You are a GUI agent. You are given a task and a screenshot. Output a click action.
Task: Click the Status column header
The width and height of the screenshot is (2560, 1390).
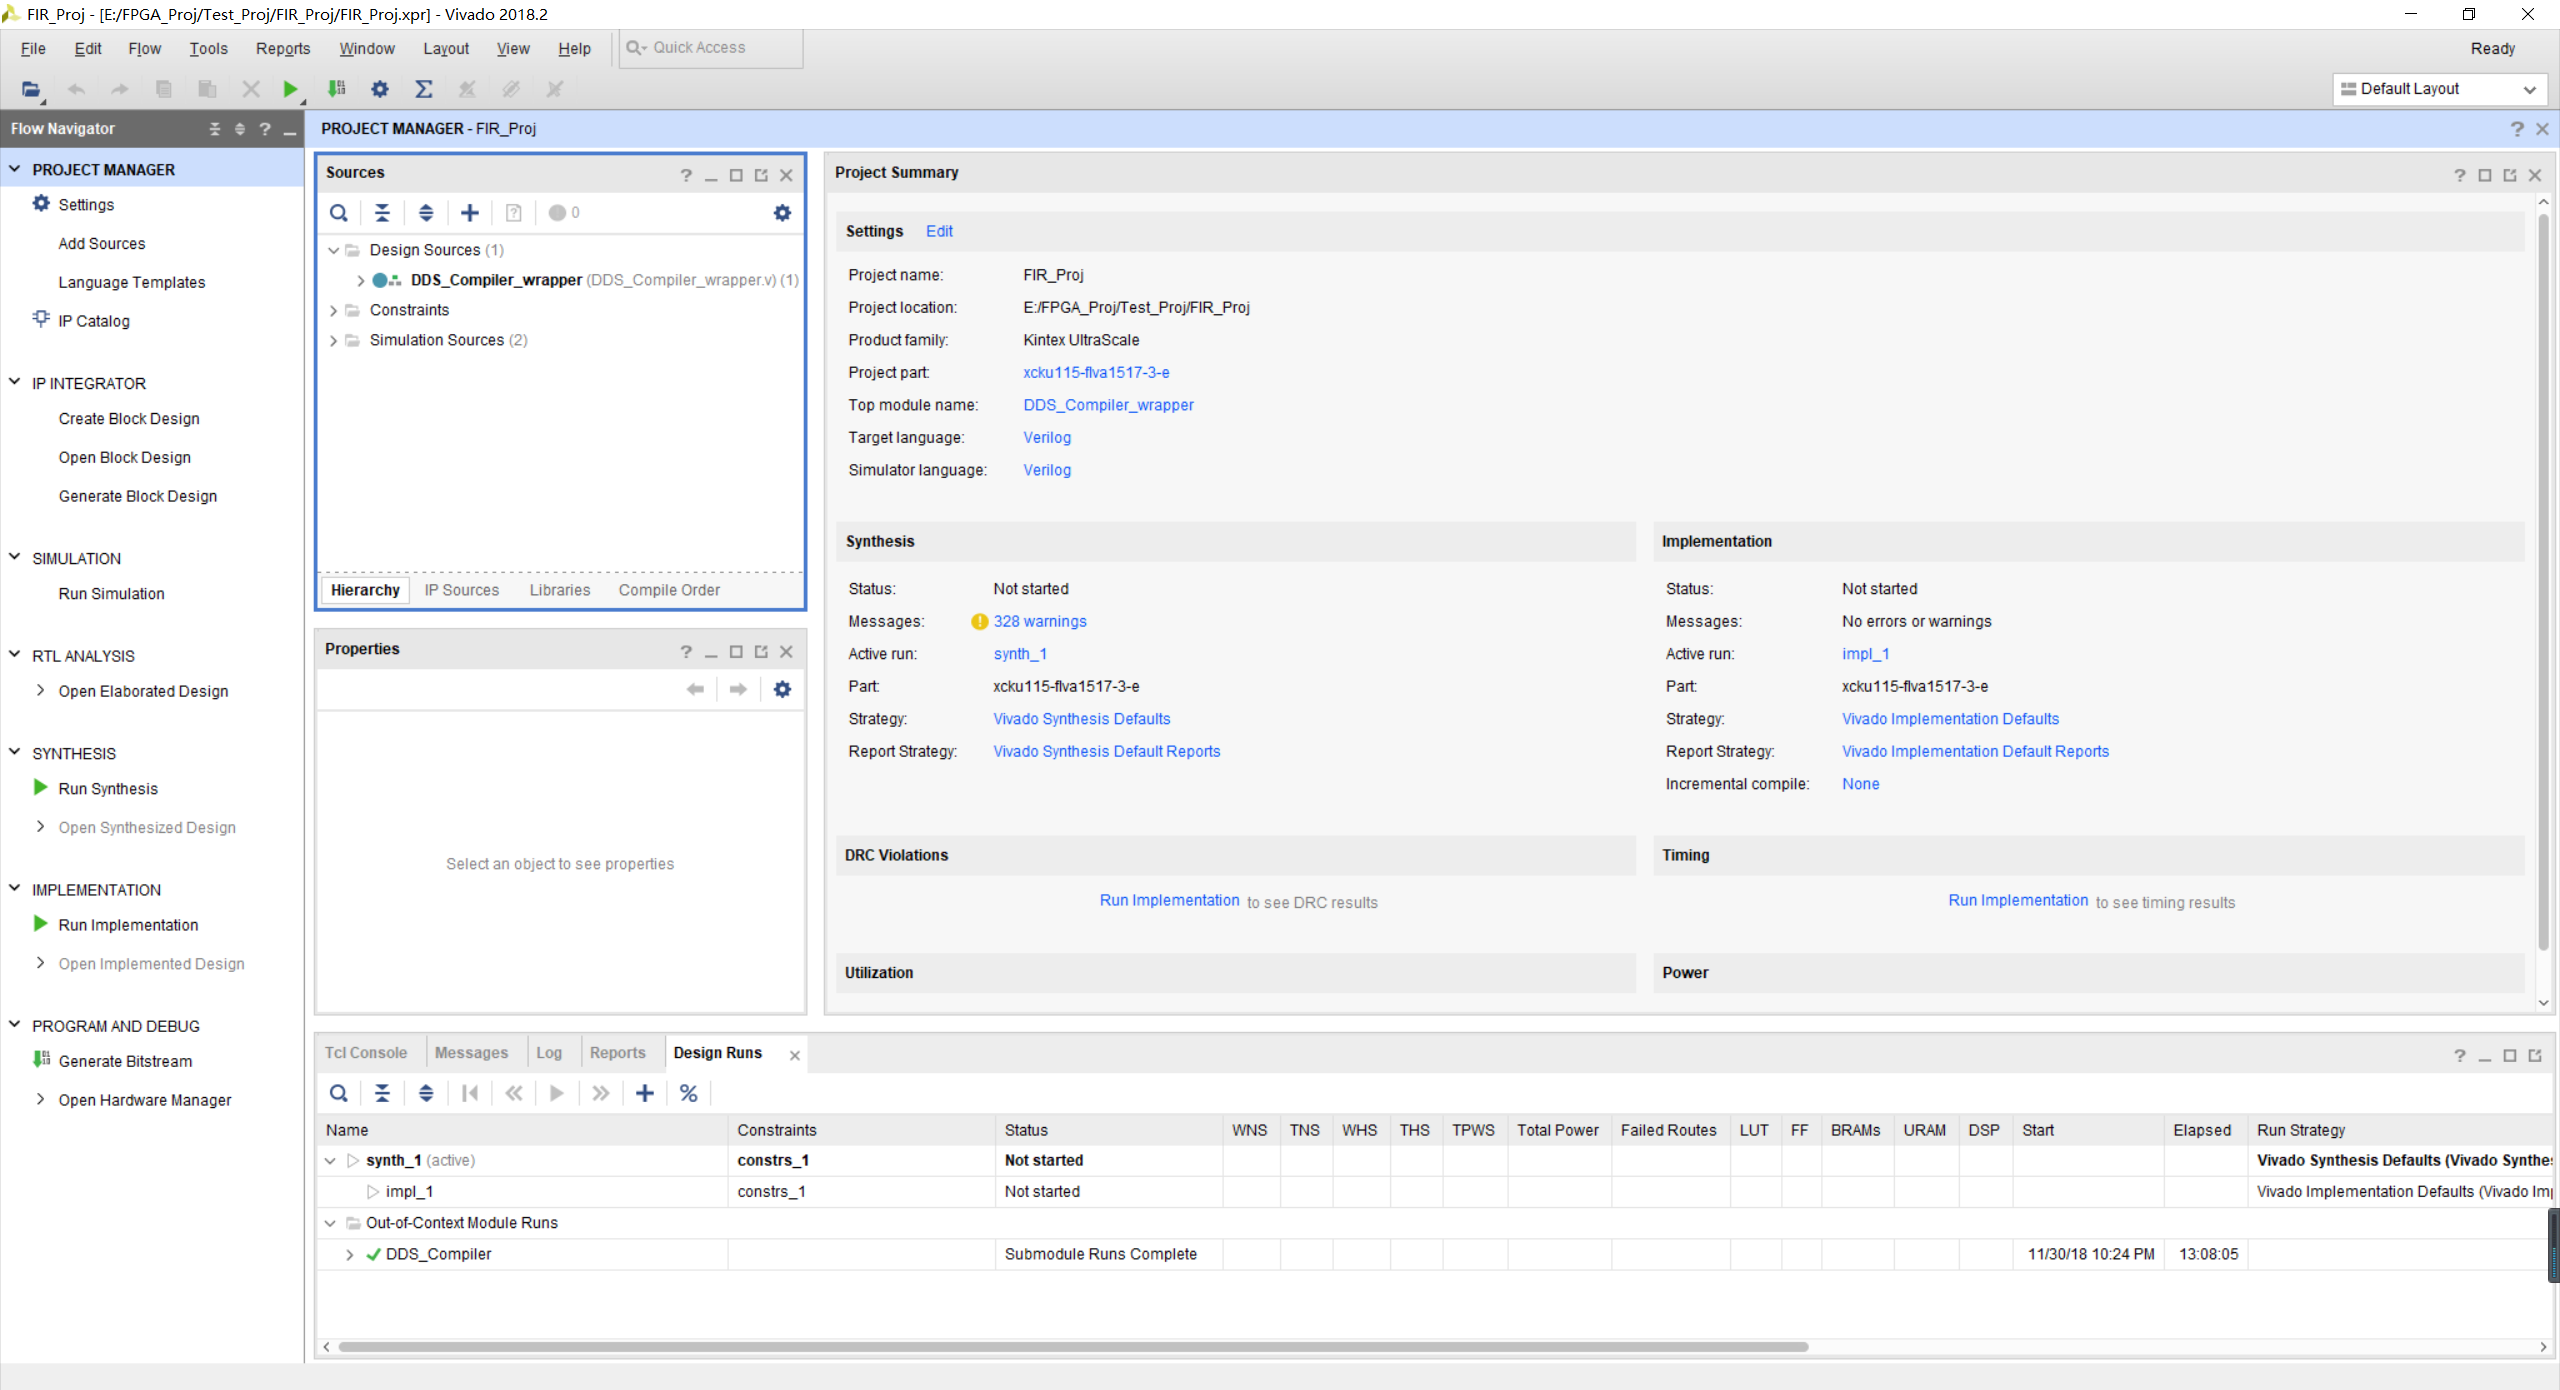click(1108, 1130)
